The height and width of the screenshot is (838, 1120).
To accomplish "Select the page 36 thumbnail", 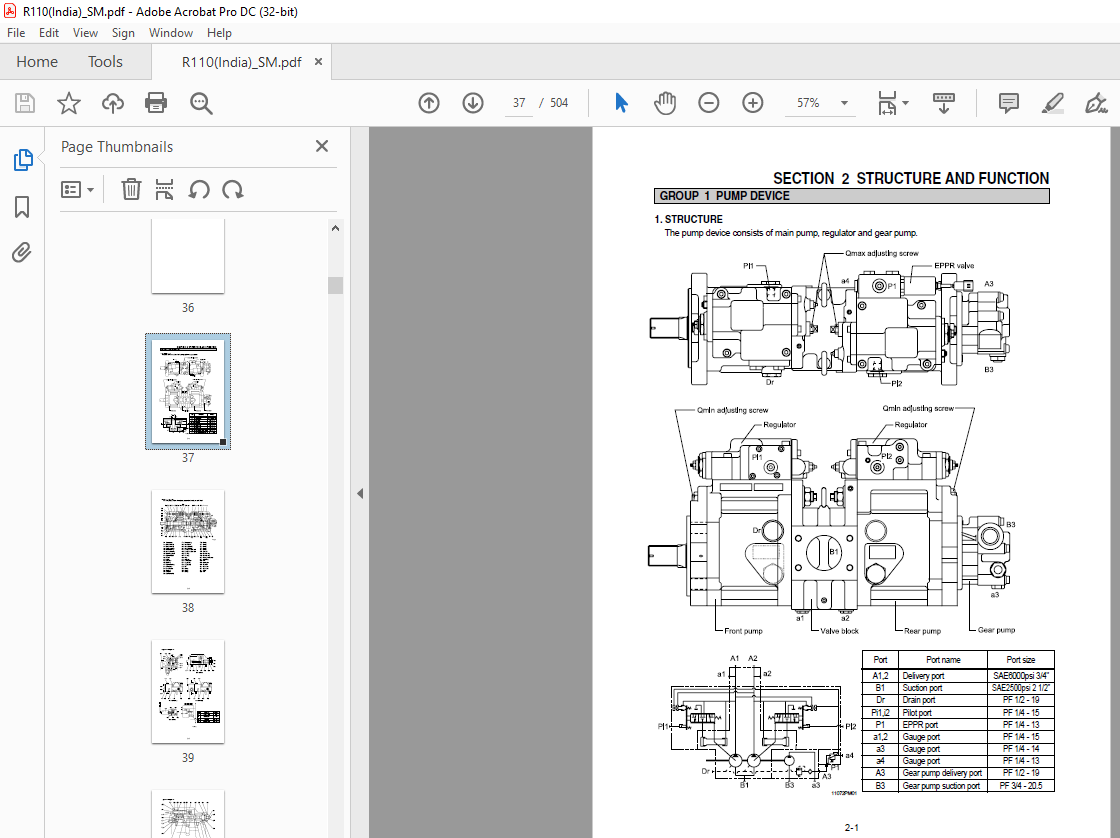I will 188,256.
